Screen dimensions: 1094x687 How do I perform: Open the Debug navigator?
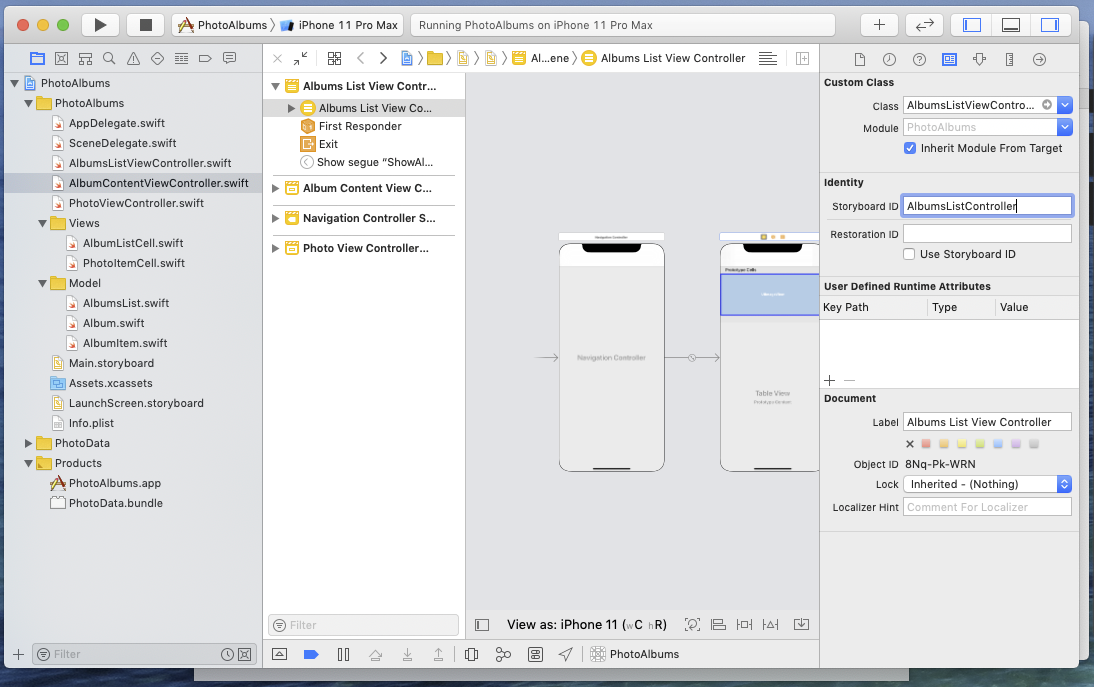[181, 59]
